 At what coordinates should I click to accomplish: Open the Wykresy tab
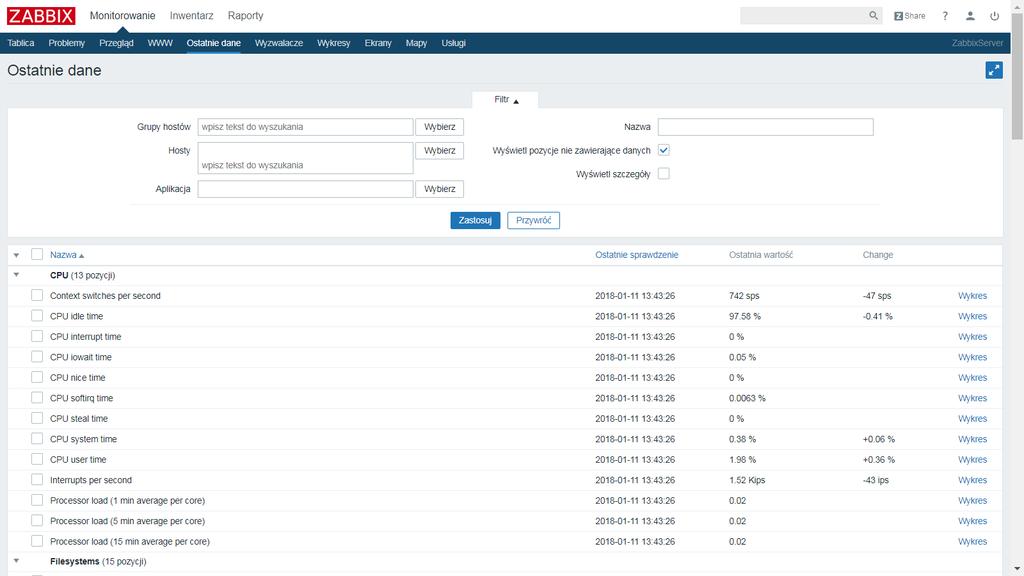coord(334,43)
